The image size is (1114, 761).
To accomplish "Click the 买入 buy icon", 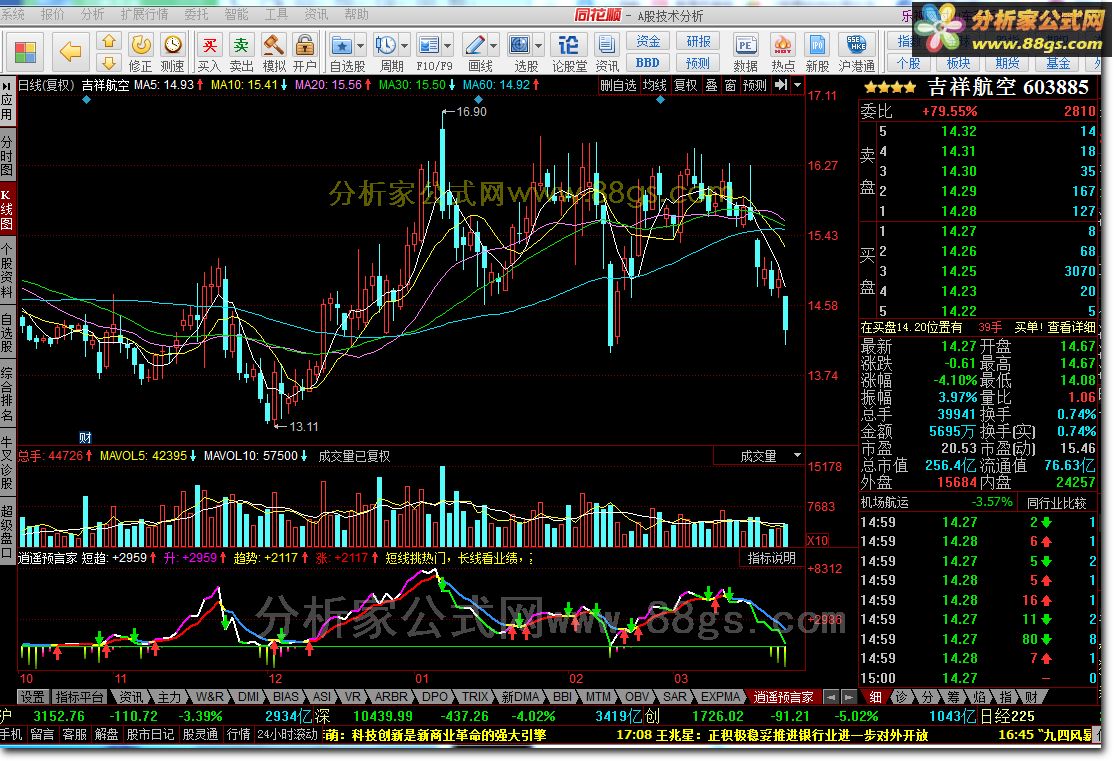I will coord(209,45).
